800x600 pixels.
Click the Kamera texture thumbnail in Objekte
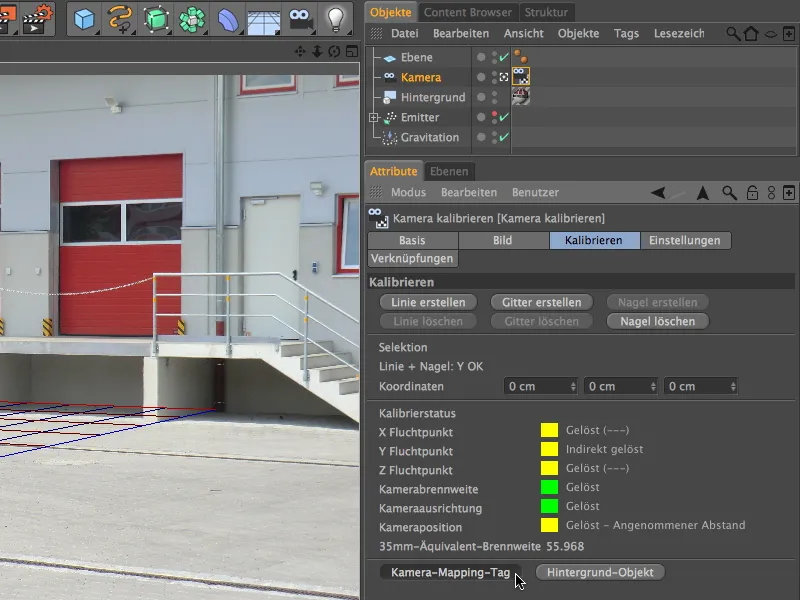pyautogui.click(x=520, y=77)
